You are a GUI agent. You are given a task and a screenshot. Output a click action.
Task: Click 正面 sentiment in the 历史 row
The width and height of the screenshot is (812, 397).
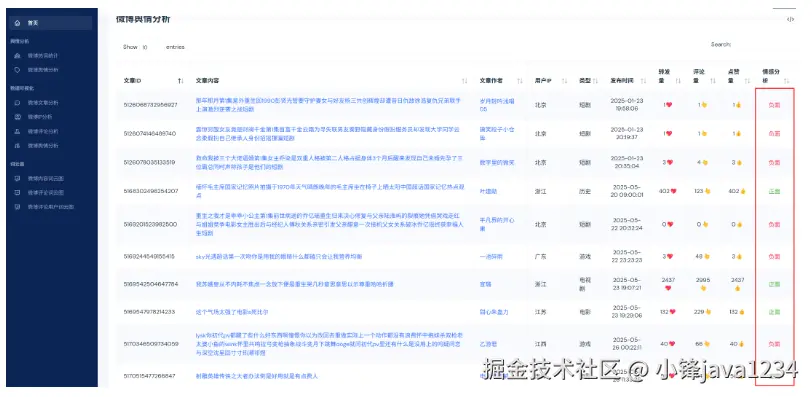click(x=774, y=192)
